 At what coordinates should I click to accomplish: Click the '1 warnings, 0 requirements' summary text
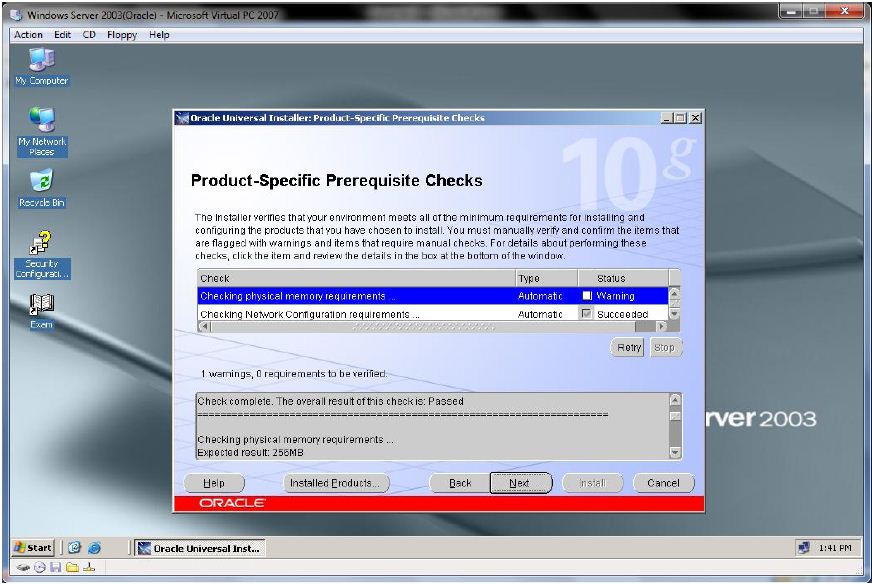pyautogui.click(x=294, y=374)
